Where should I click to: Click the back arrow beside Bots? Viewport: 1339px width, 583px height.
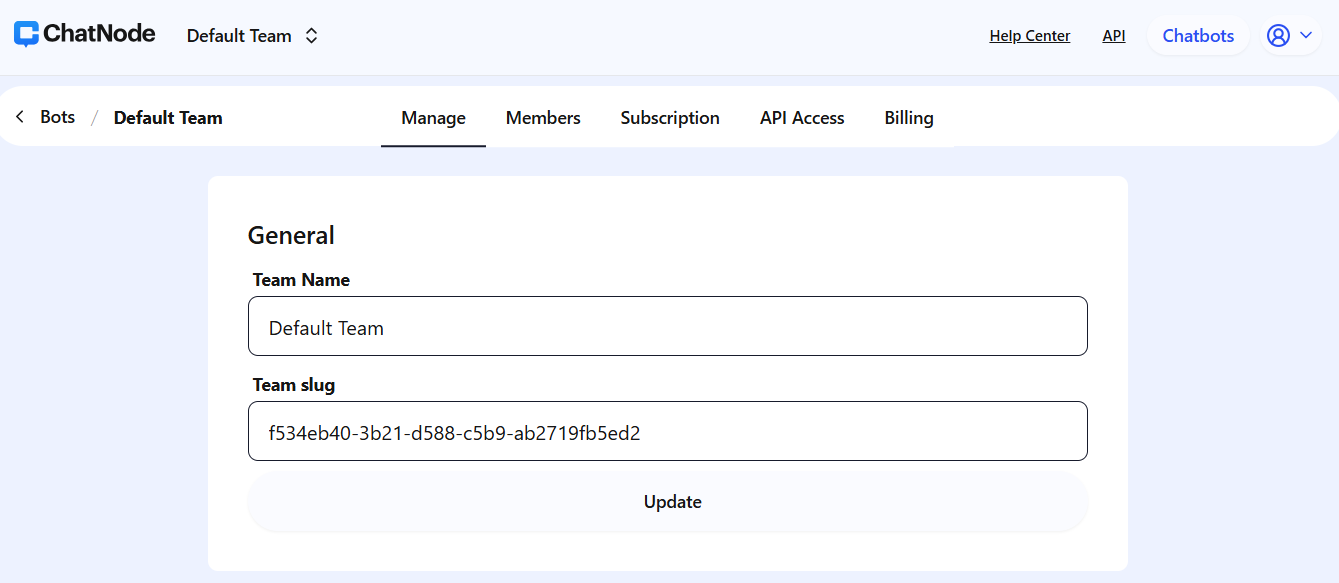[19, 117]
